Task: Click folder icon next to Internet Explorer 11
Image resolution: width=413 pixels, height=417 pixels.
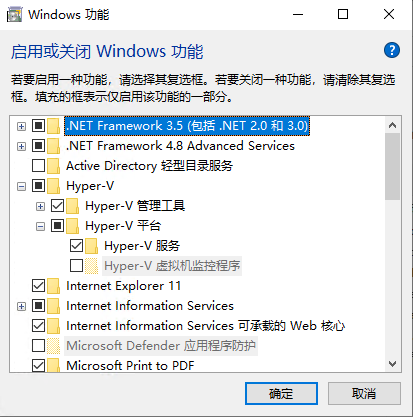Action: (x=54, y=286)
